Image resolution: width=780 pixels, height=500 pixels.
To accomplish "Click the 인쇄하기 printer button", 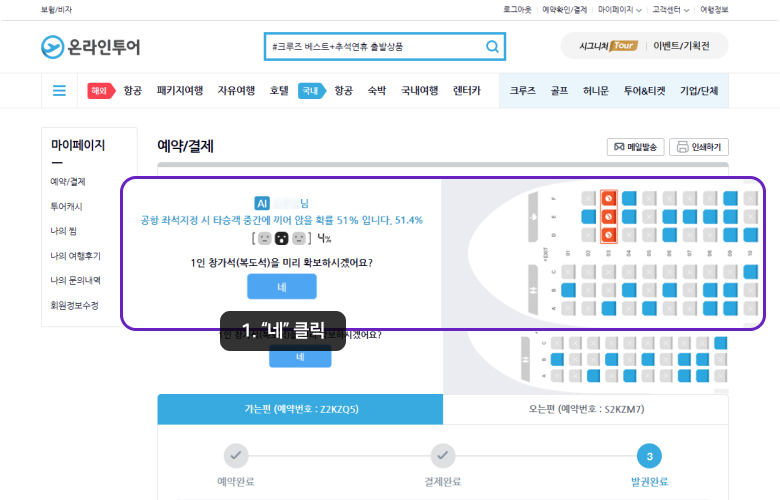I will (698, 147).
